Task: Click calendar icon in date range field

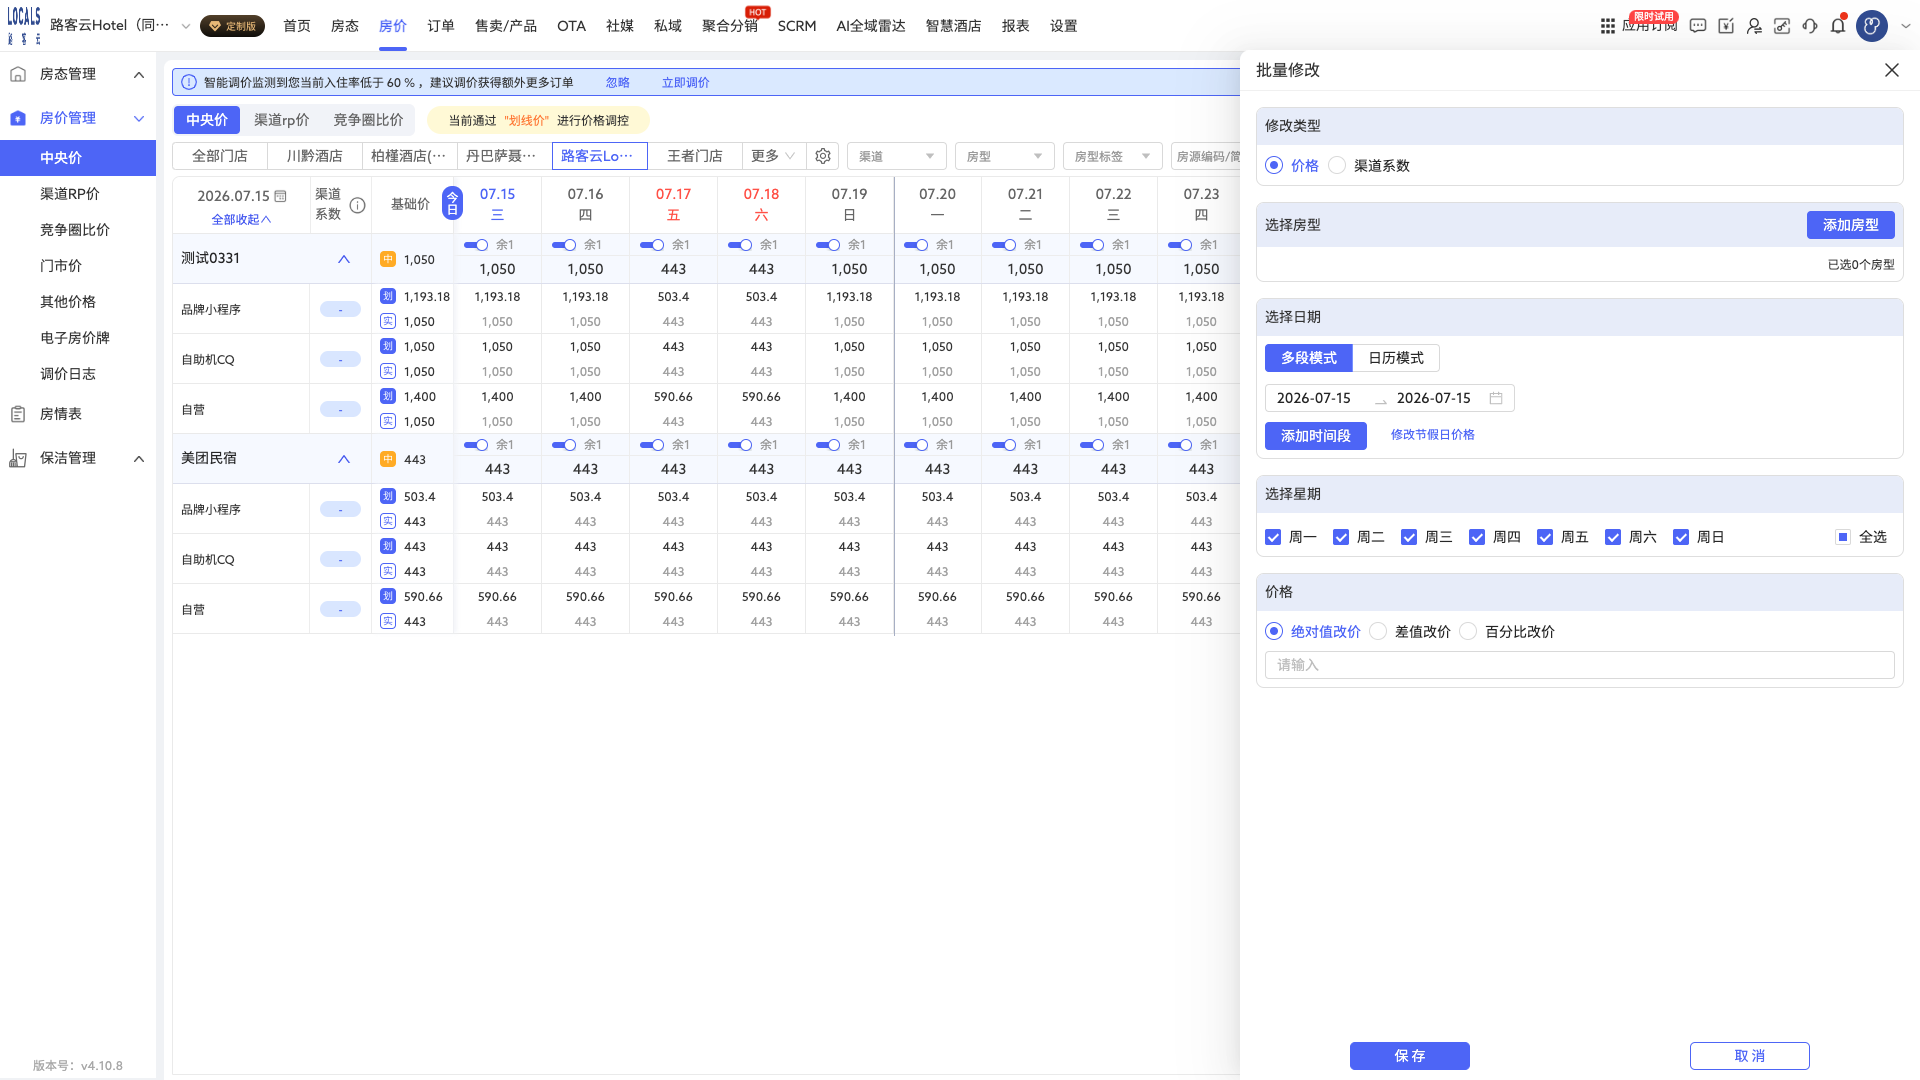Action: click(1496, 398)
